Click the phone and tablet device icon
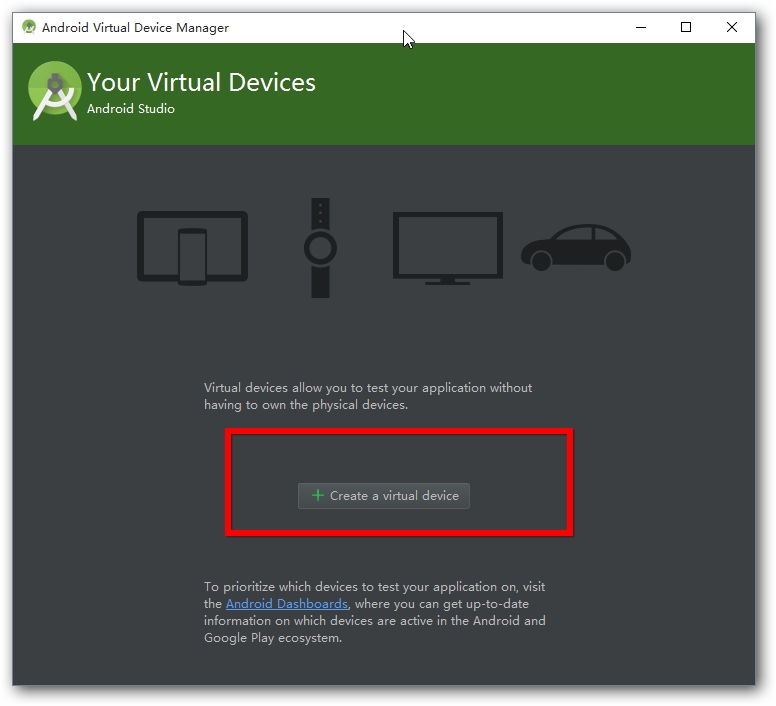This screenshot has height=706, width=776. [193, 248]
